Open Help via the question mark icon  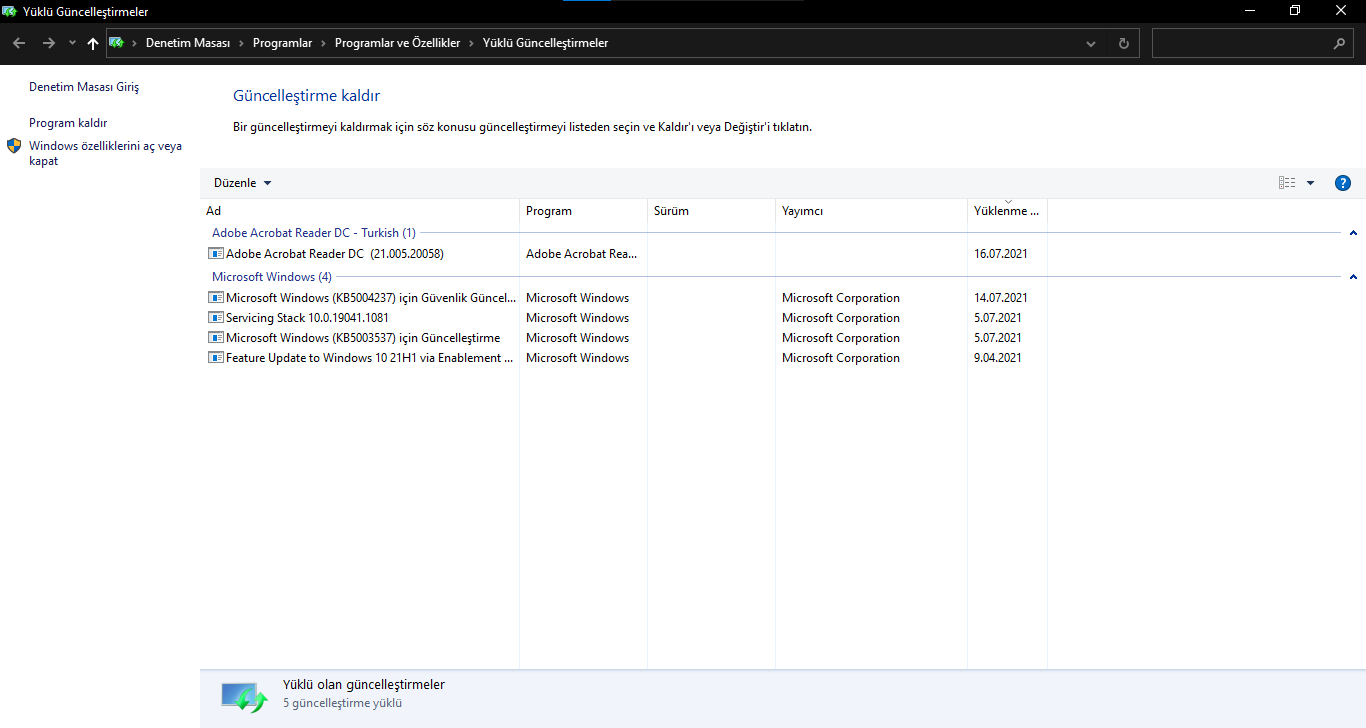tap(1343, 183)
